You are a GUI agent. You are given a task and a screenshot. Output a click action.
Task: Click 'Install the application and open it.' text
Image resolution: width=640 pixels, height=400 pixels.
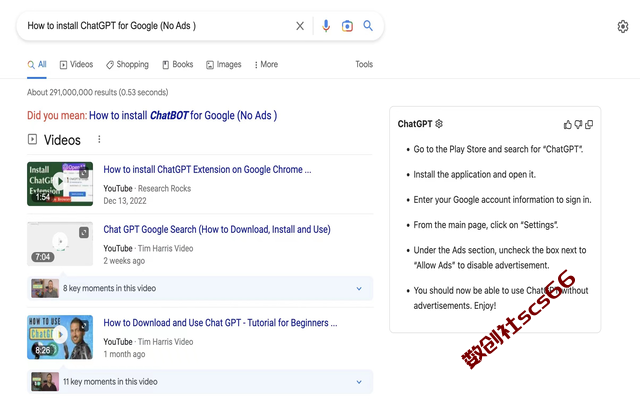point(474,175)
